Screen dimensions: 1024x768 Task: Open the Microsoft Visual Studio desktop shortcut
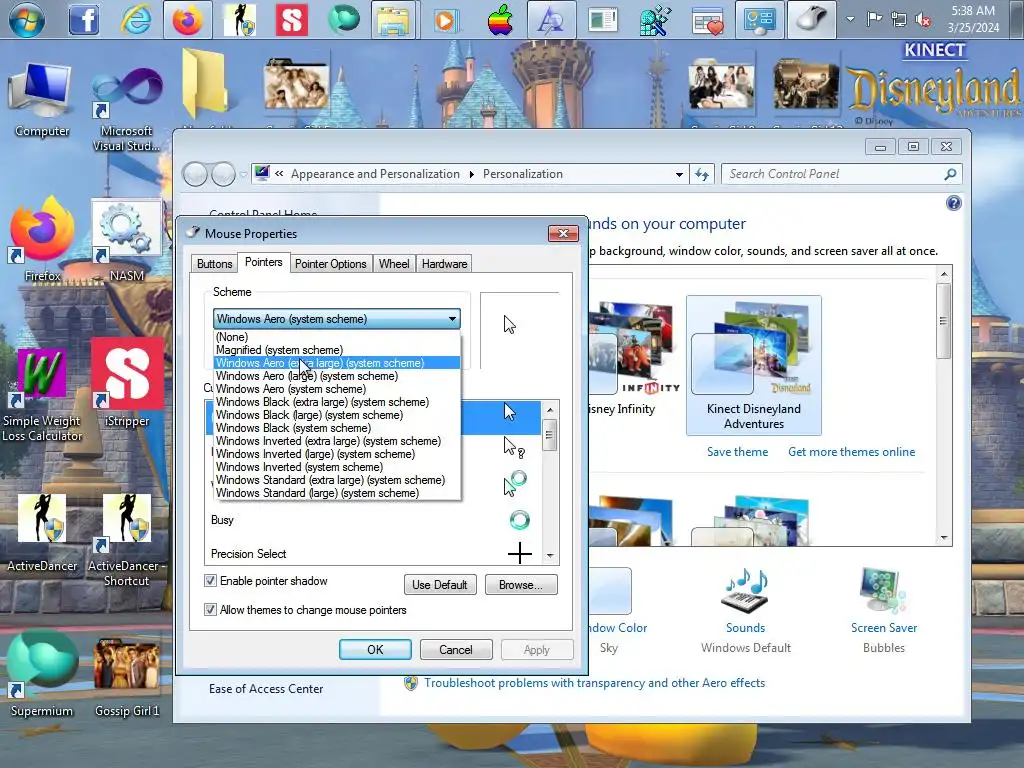pos(126,110)
